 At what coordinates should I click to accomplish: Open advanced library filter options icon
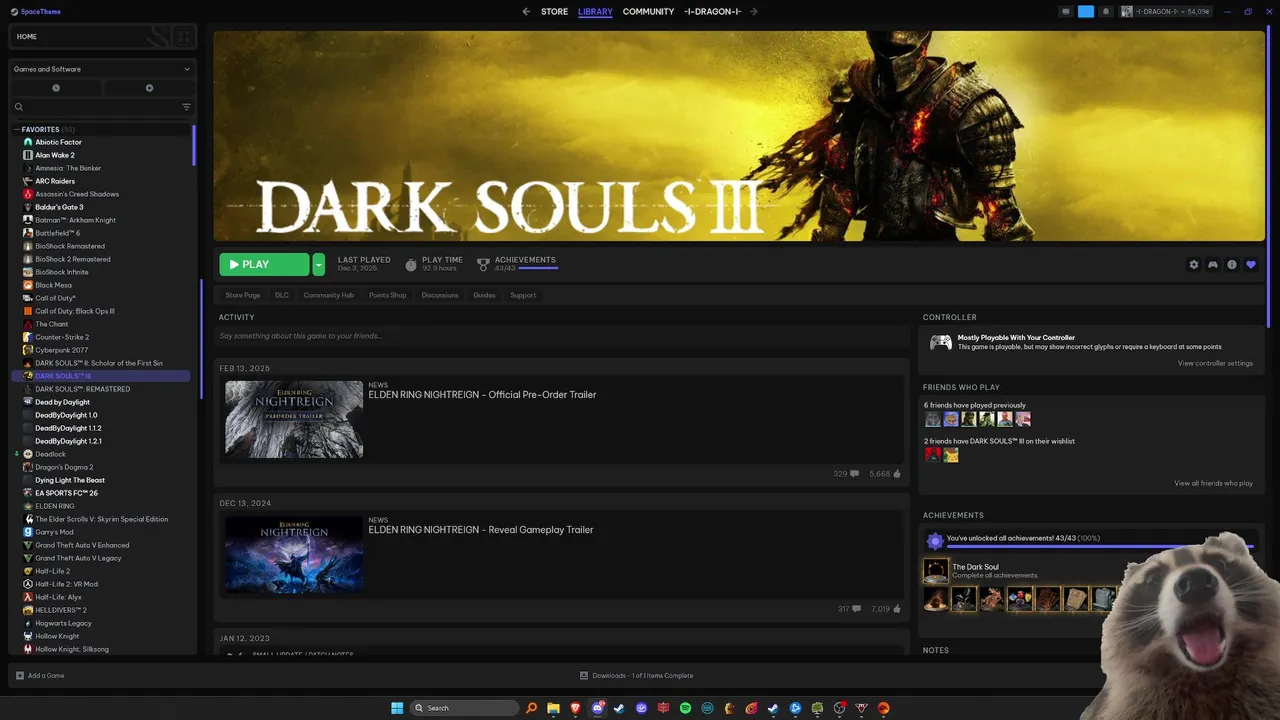(x=186, y=107)
